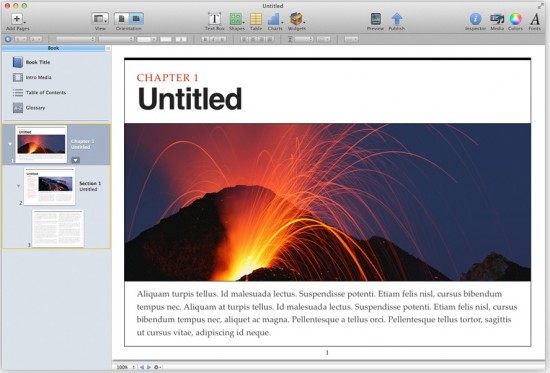Click the CHAPTER 1 heading text

click(x=168, y=78)
